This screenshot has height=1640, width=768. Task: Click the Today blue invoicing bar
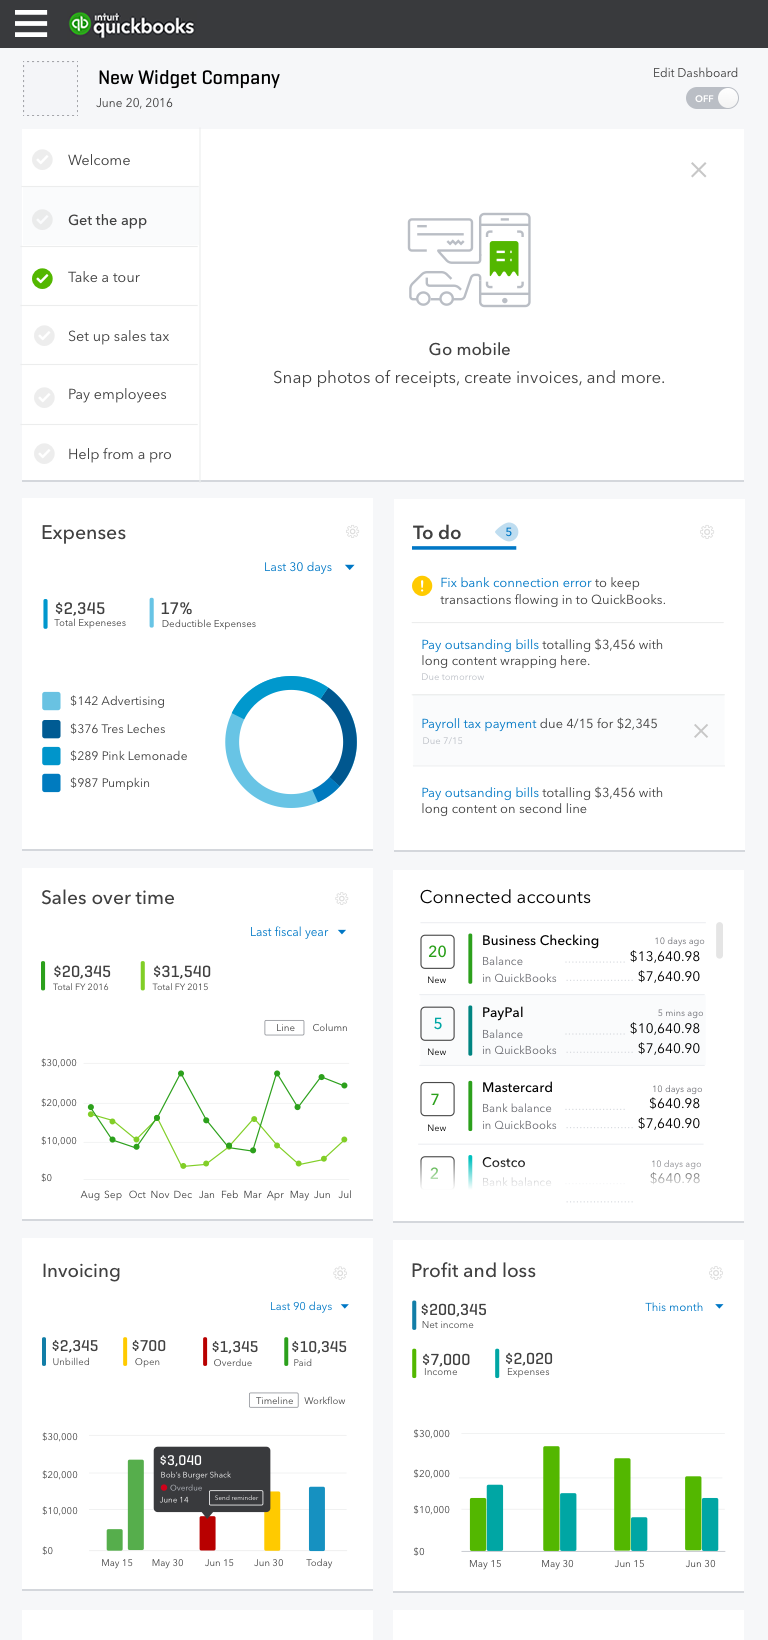pyautogui.click(x=317, y=1518)
